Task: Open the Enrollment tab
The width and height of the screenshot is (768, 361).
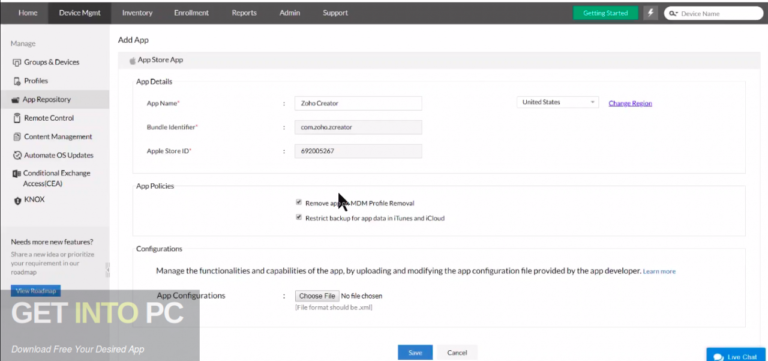Action: pos(192,13)
